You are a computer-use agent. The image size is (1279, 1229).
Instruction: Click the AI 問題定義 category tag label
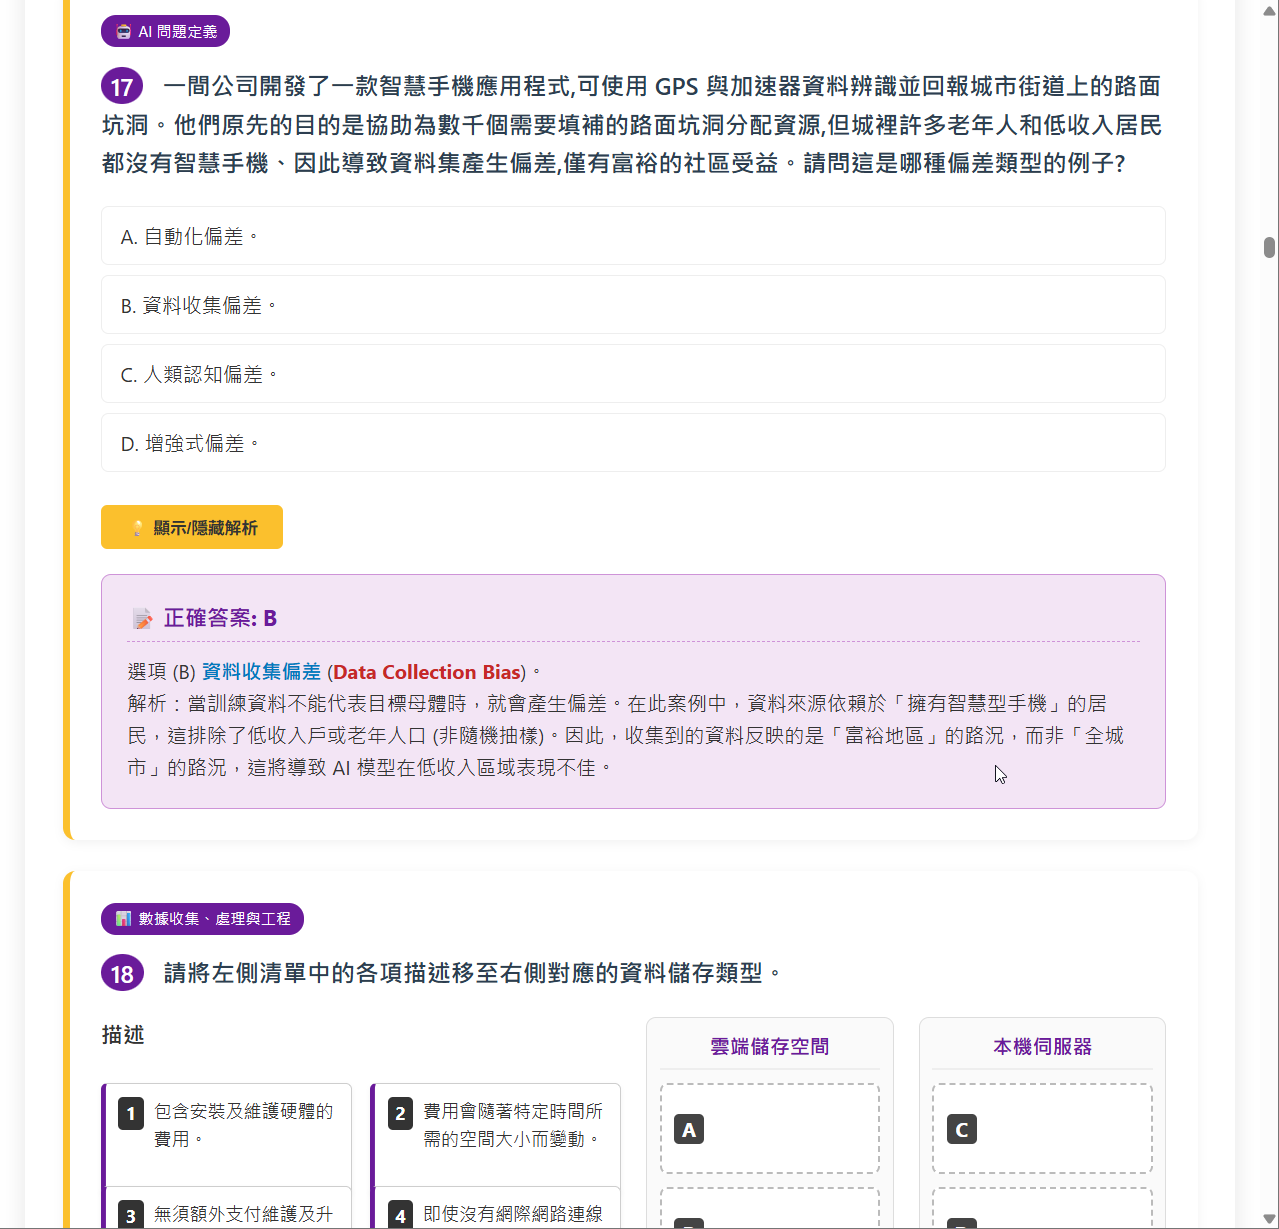click(165, 31)
